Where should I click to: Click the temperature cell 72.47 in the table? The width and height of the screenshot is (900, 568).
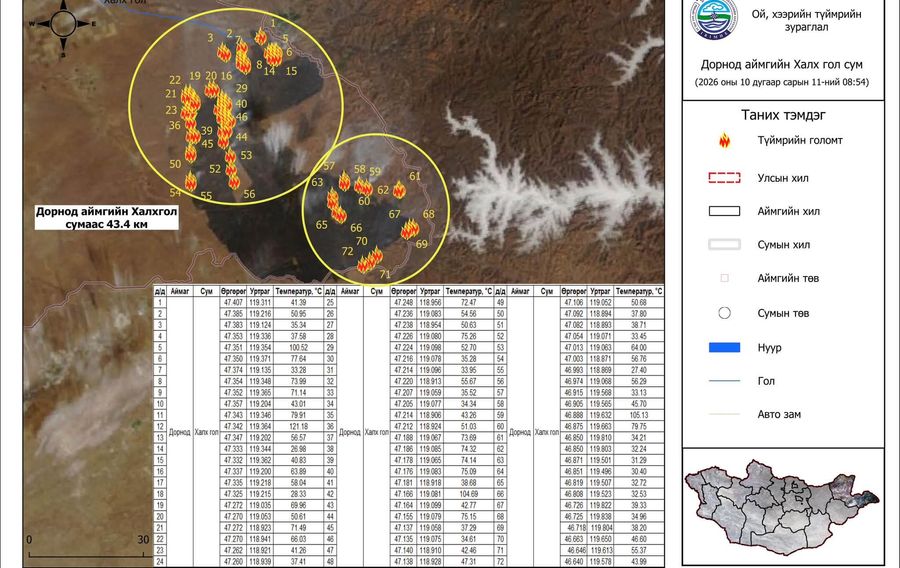[x=468, y=302]
